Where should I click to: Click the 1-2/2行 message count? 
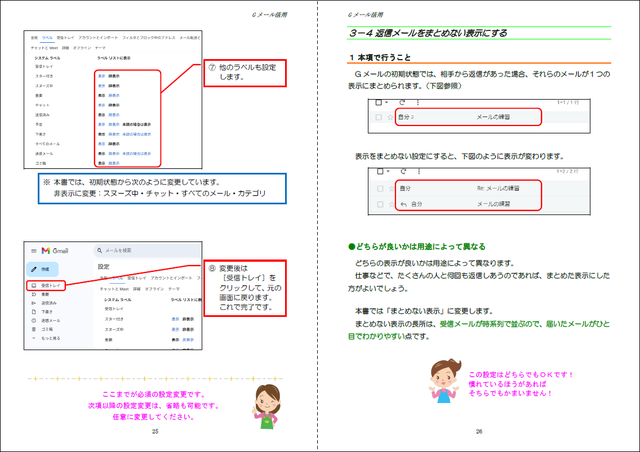[567, 171]
